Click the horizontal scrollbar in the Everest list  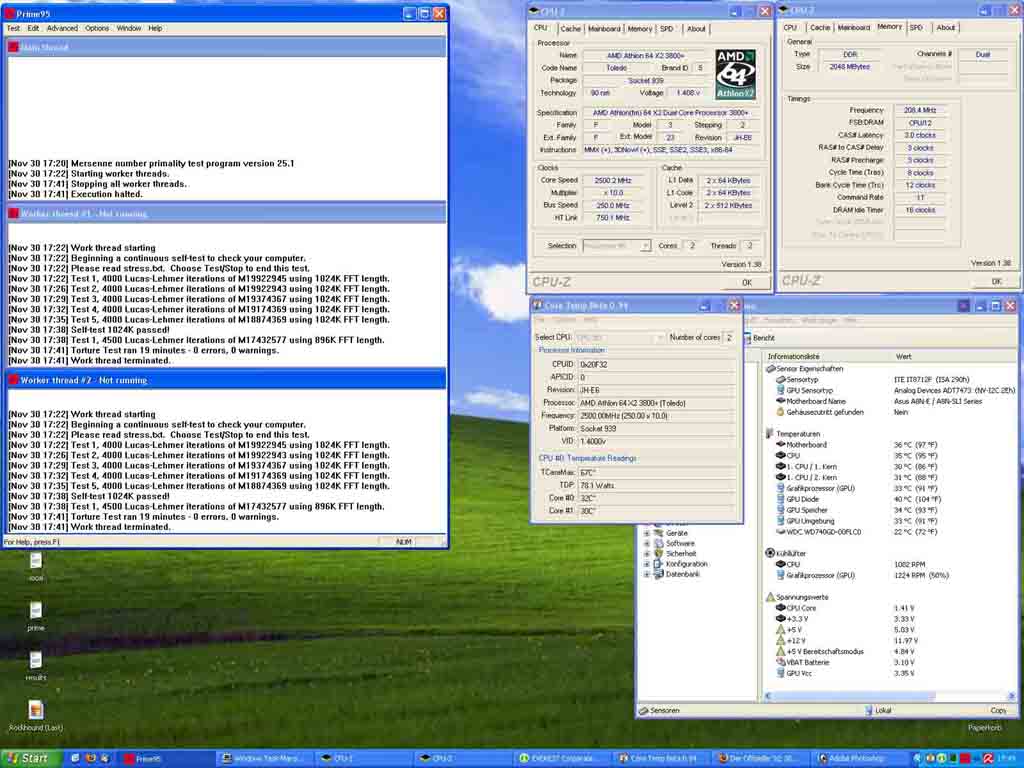[x=889, y=696]
